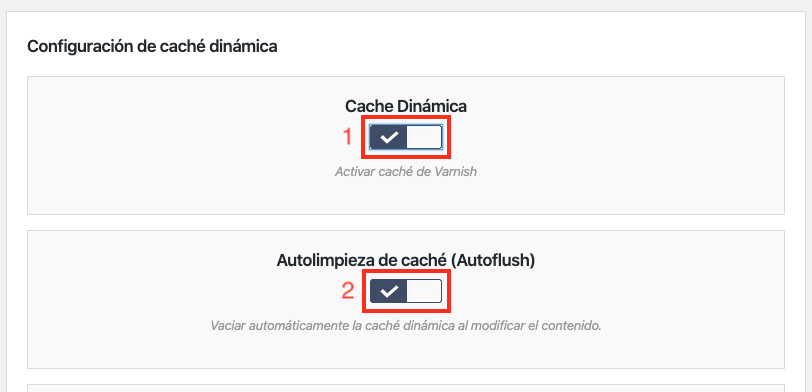This screenshot has width=812, height=392.
Task: Disable the Autolimpieza de caché (Autoflush) switch
Action: pyautogui.click(x=405, y=292)
